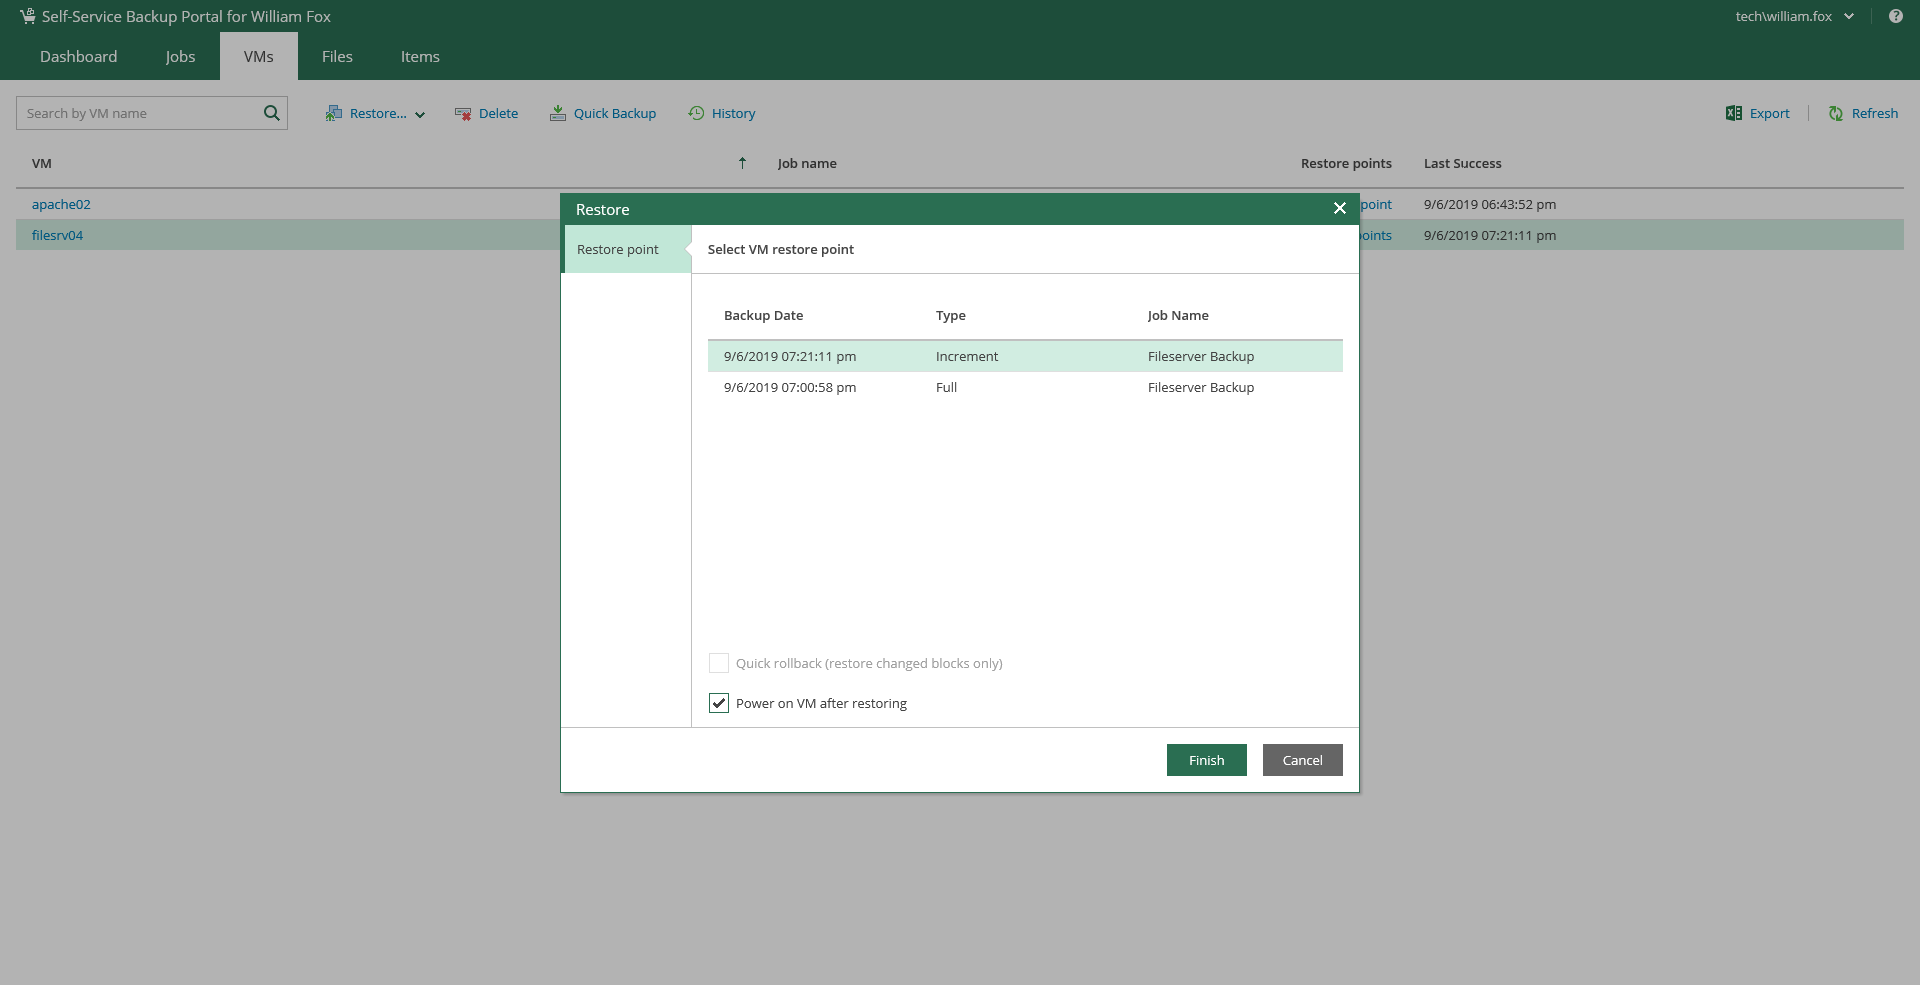Click the Delete toolbar icon
Screen dimensions: 1920x985
click(x=463, y=113)
